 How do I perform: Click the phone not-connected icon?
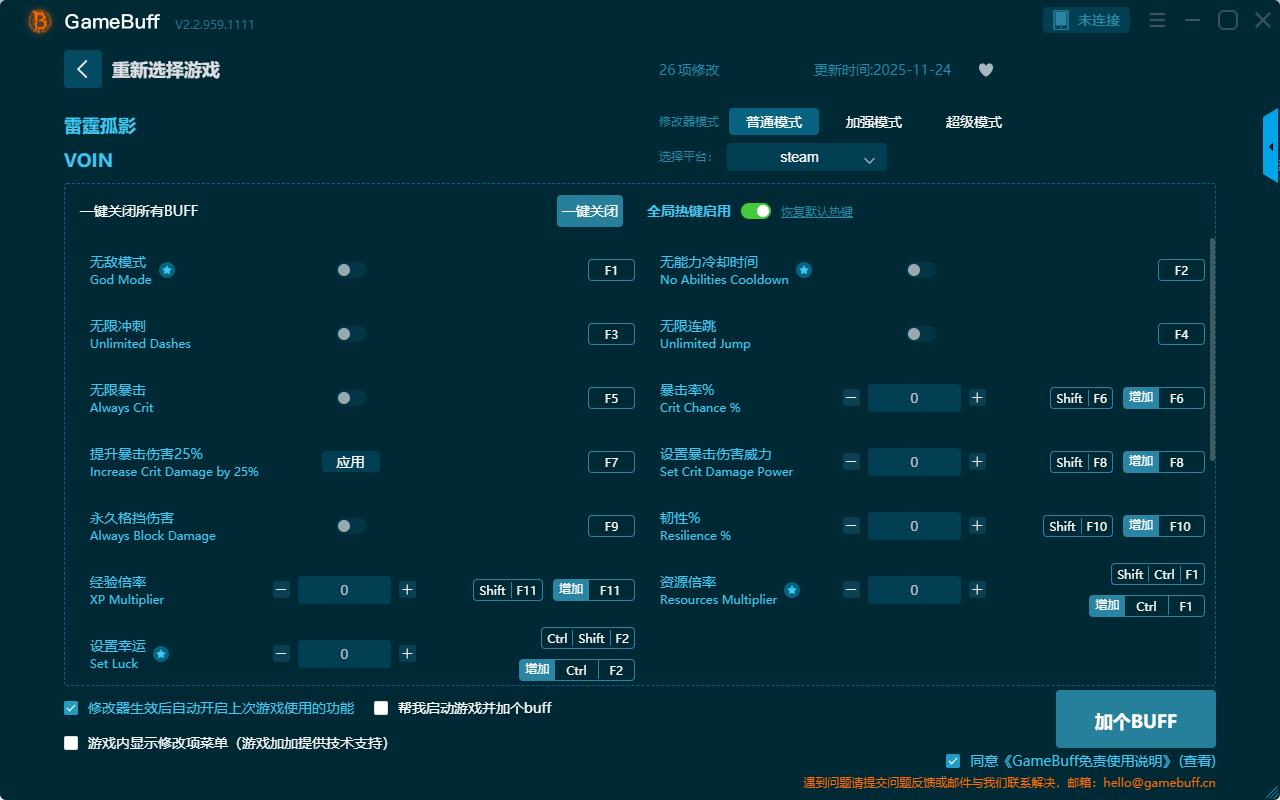tap(1061, 20)
